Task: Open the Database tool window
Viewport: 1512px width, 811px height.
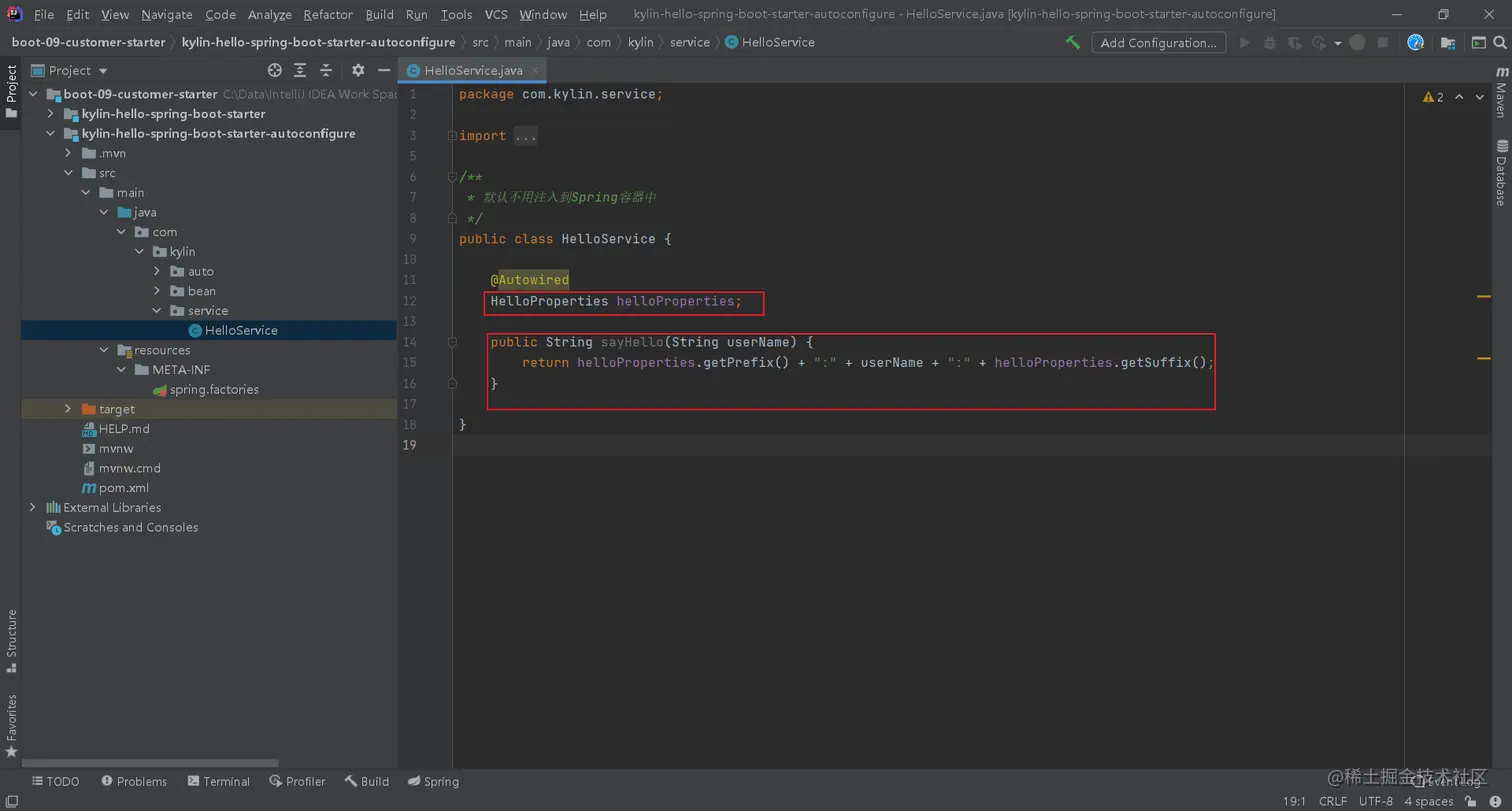Action: click(x=1501, y=172)
